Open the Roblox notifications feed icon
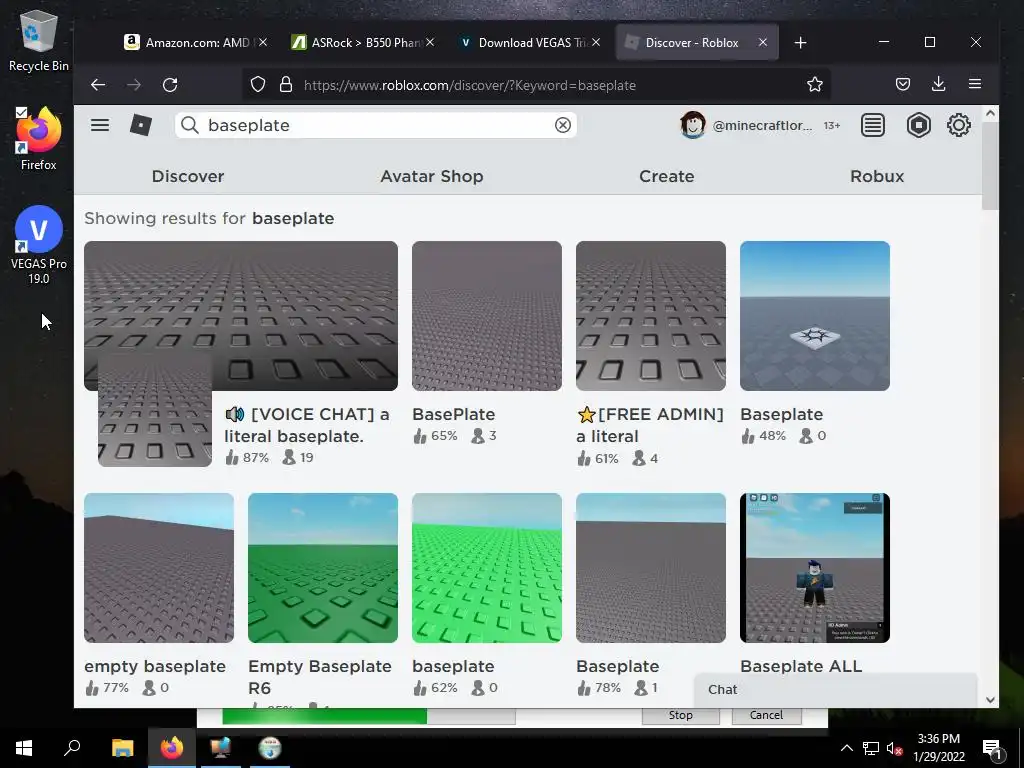Image resolution: width=1024 pixels, height=768 pixels. pyautogui.click(x=872, y=125)
